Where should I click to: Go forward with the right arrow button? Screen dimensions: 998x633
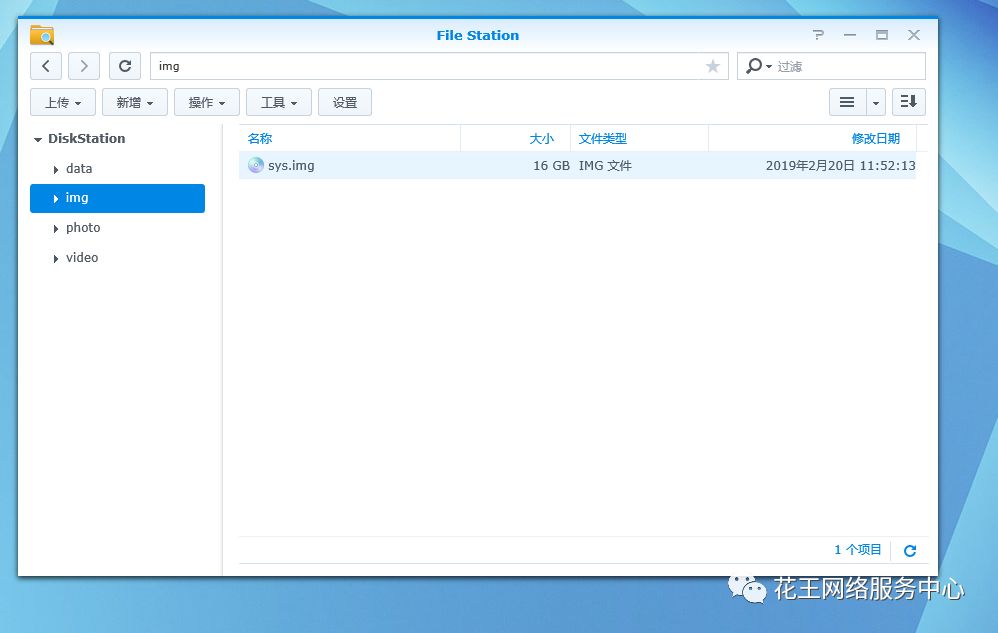coord(84,66)
